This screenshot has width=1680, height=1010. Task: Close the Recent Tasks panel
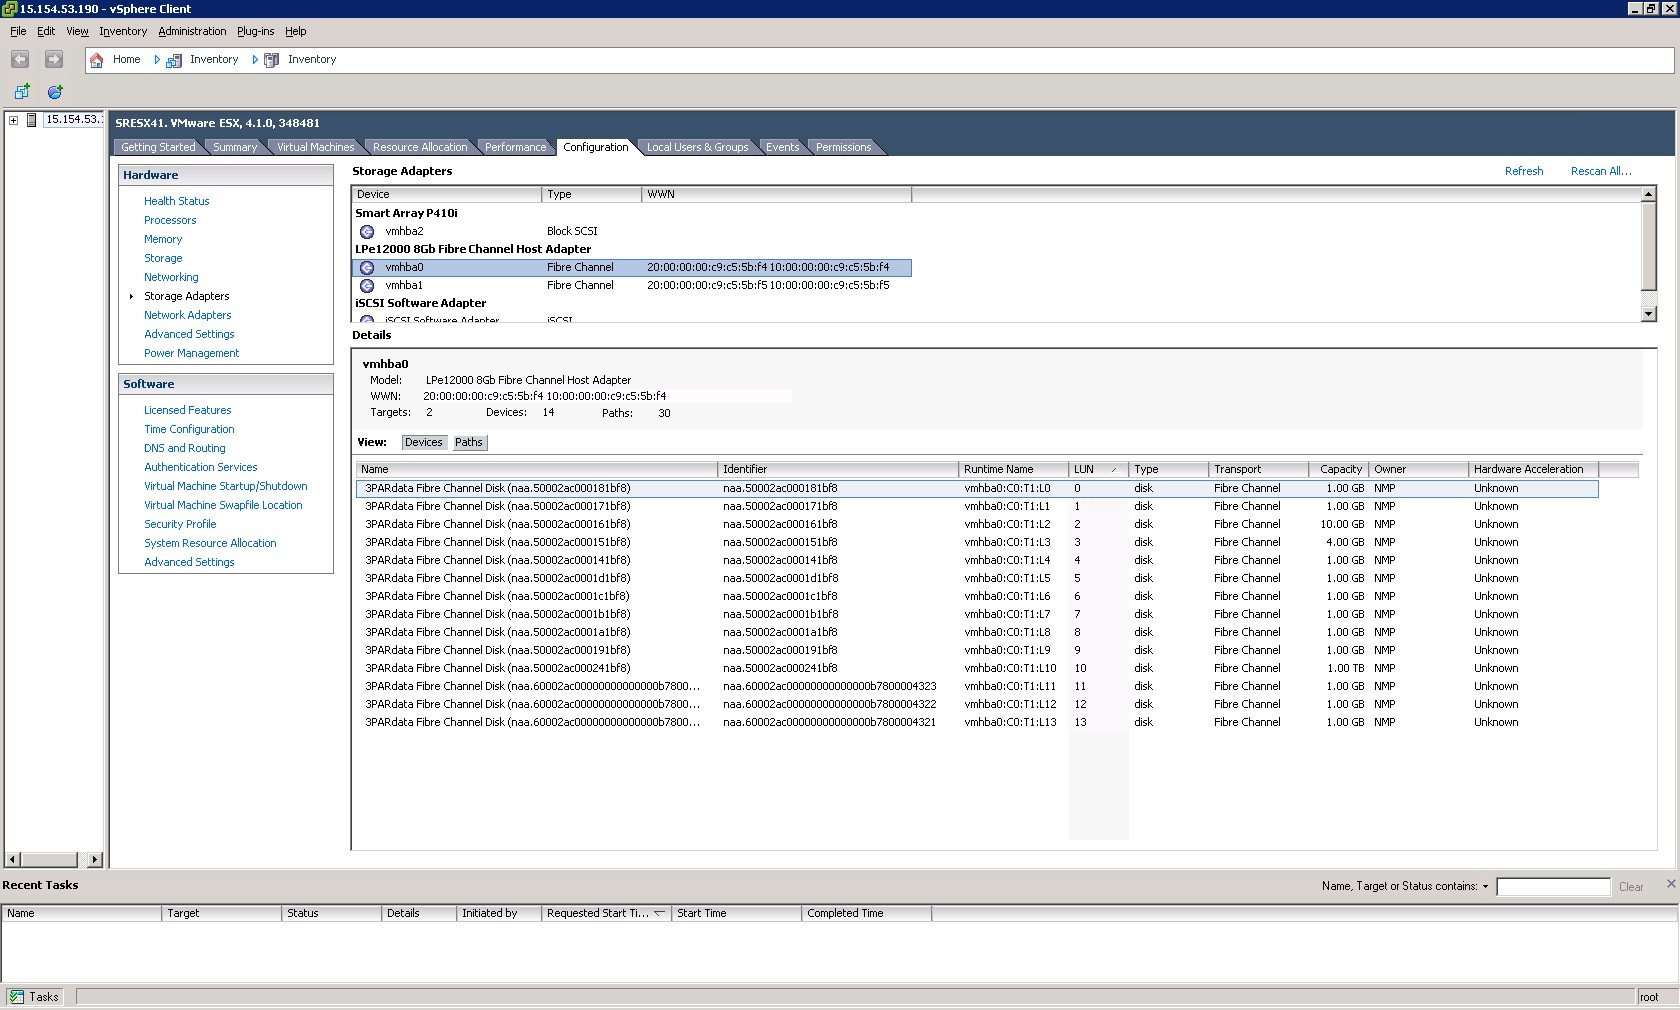(x=1671, y=884)
